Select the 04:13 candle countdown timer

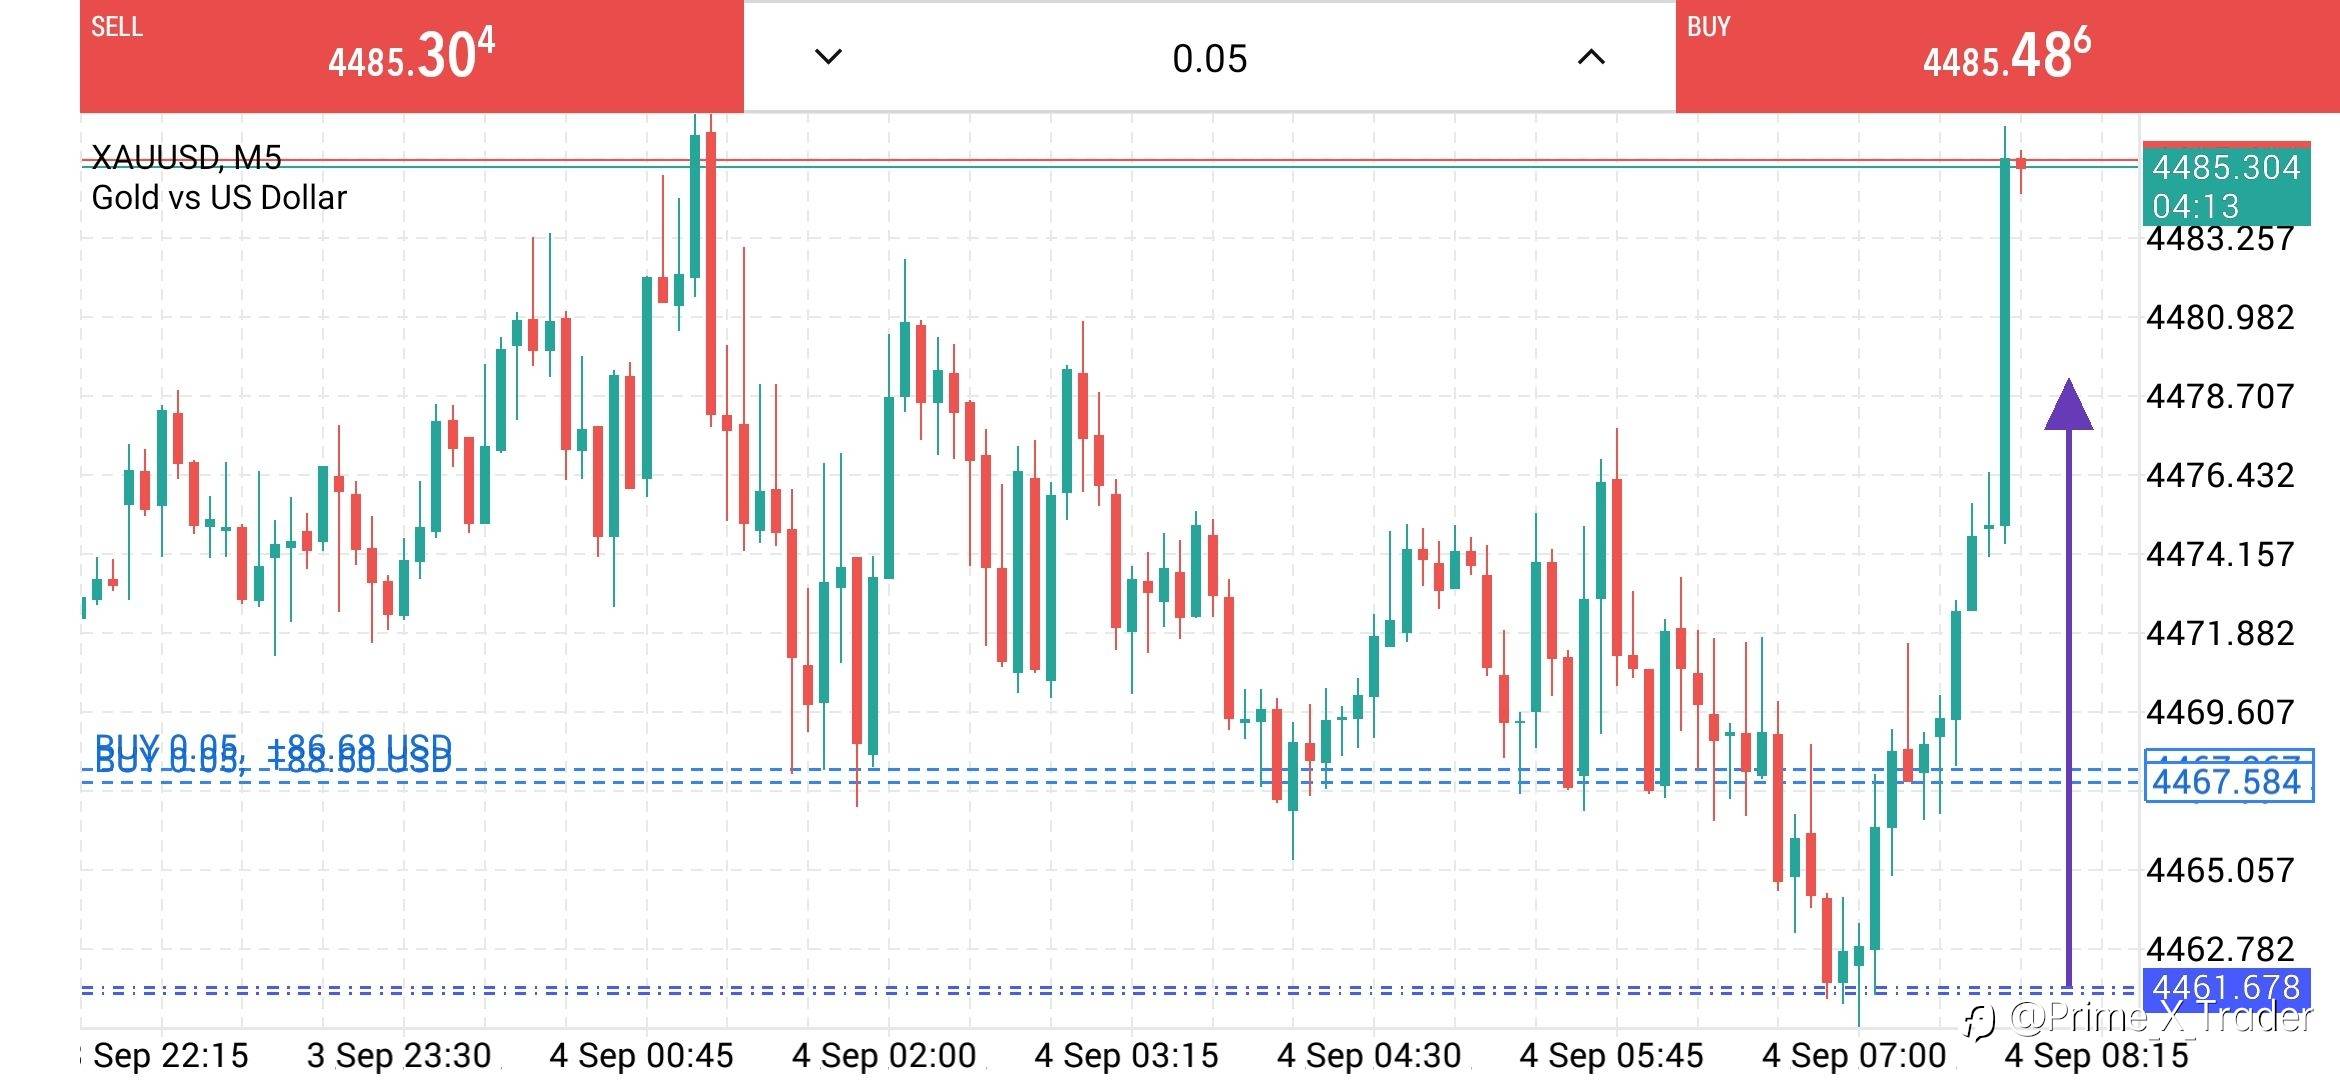2196,207
